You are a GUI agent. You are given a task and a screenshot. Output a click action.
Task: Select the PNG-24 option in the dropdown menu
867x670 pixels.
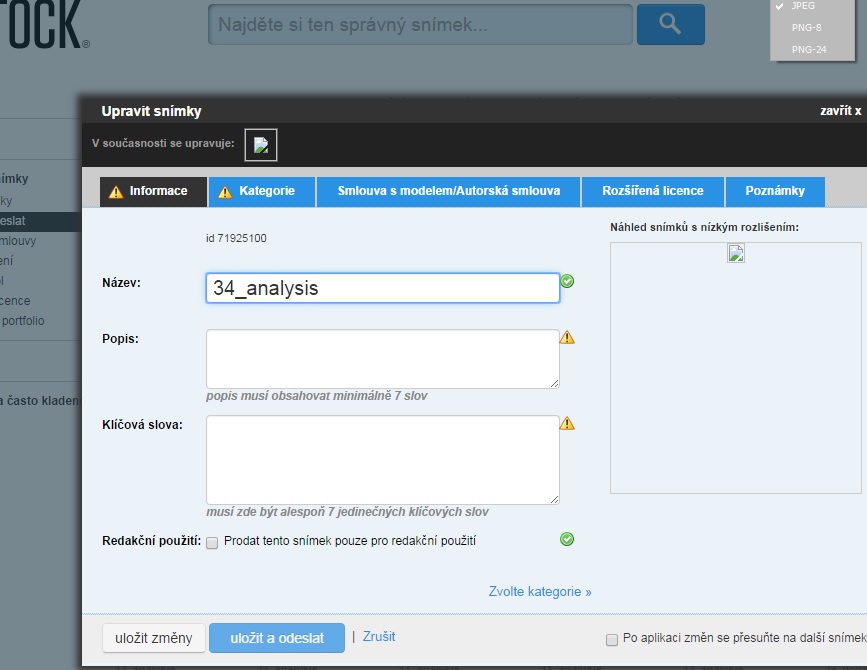(x=809, y=50)
